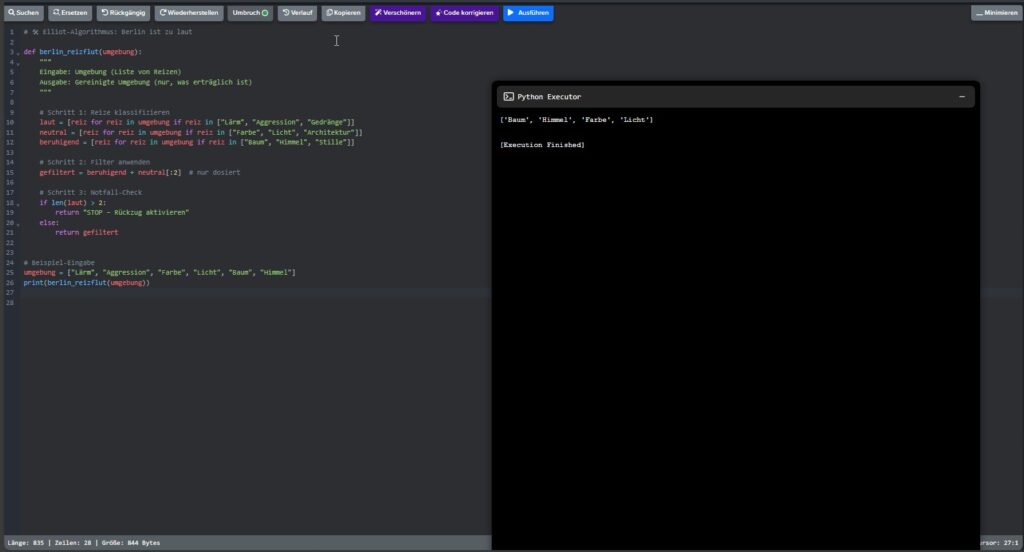Open the Verlauf history
The height and width of the screenshot is (552, 1024).
(x=296, y=13)
